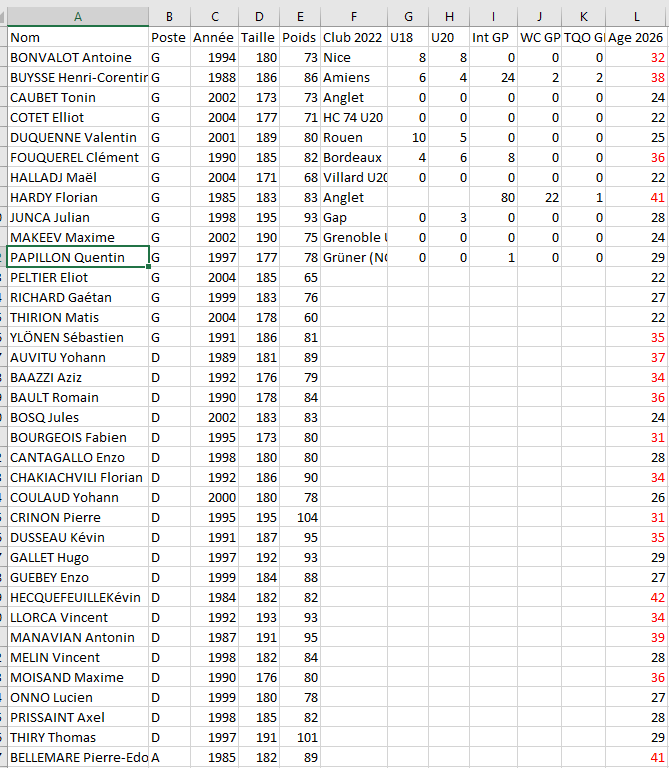This screenshot has width=669, height=768.
Task: Select cell 'JUNCA Julian'
Action: (x=78, y=217)
